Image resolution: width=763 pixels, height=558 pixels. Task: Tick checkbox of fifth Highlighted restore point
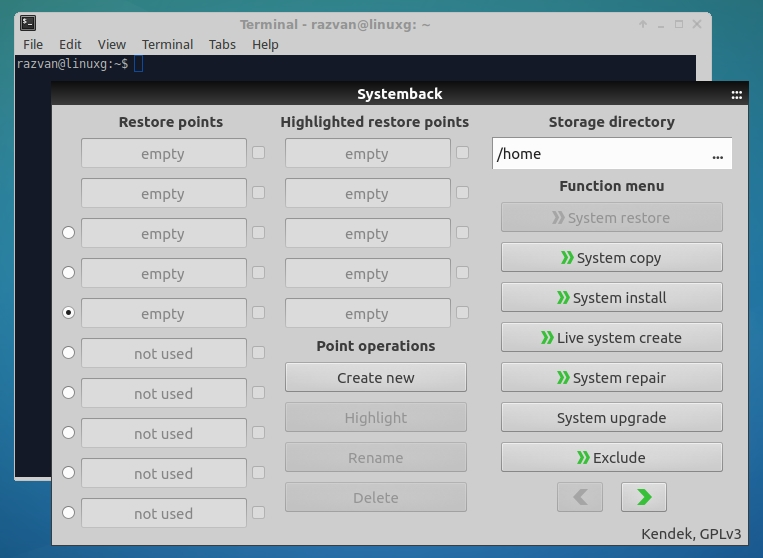click(462, 312)
